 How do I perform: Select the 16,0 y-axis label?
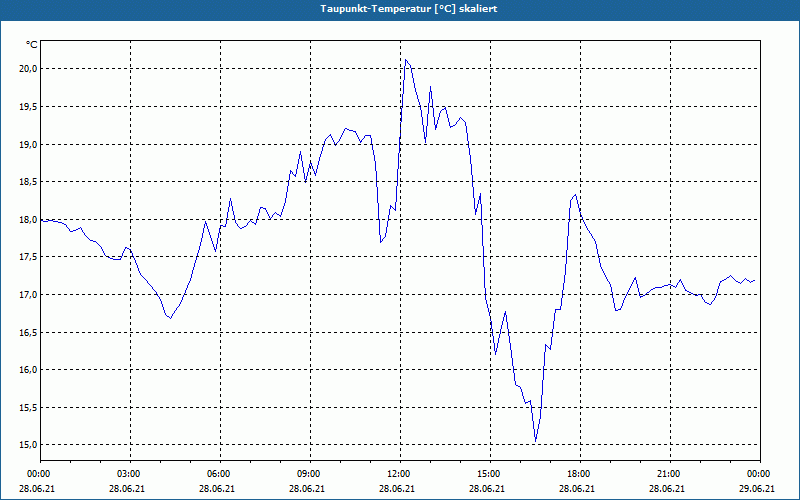click(x=29, y=369)
